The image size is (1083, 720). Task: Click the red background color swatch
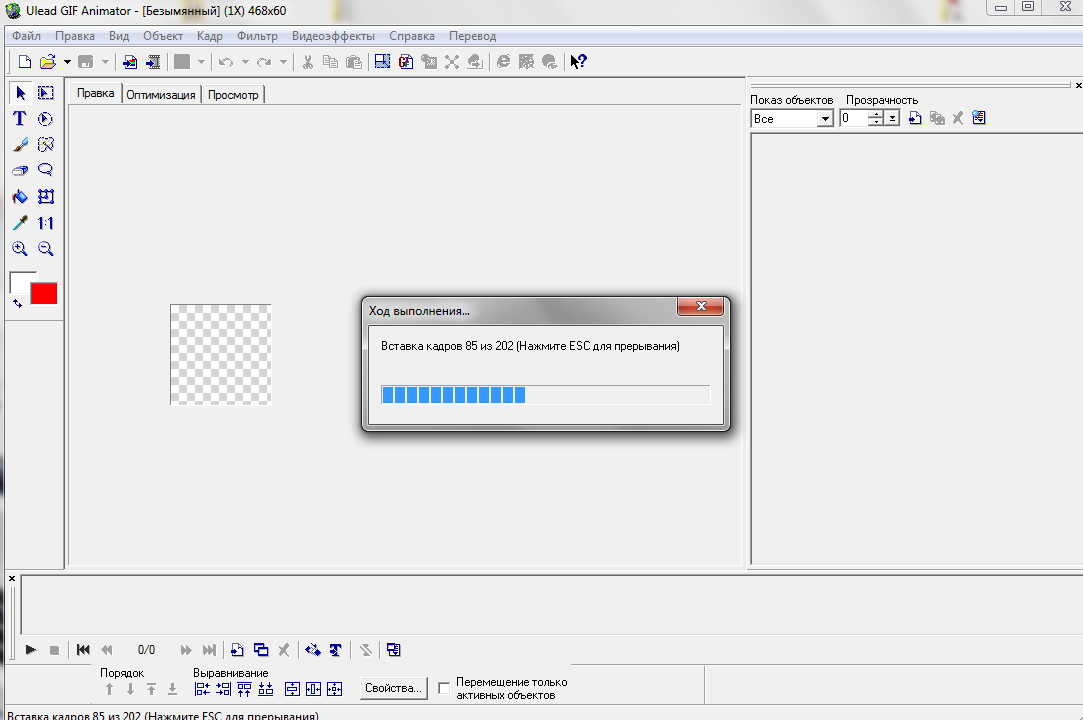coord(44,293)
